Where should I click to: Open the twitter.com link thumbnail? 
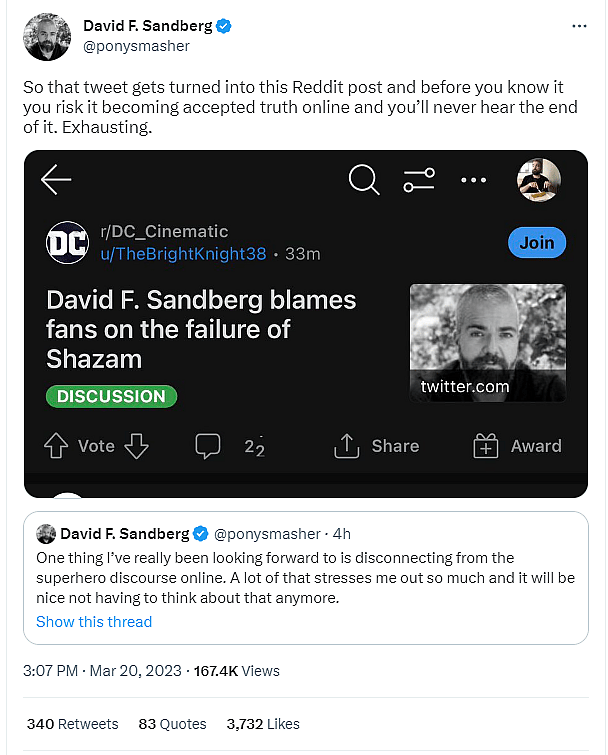point(487,343)
